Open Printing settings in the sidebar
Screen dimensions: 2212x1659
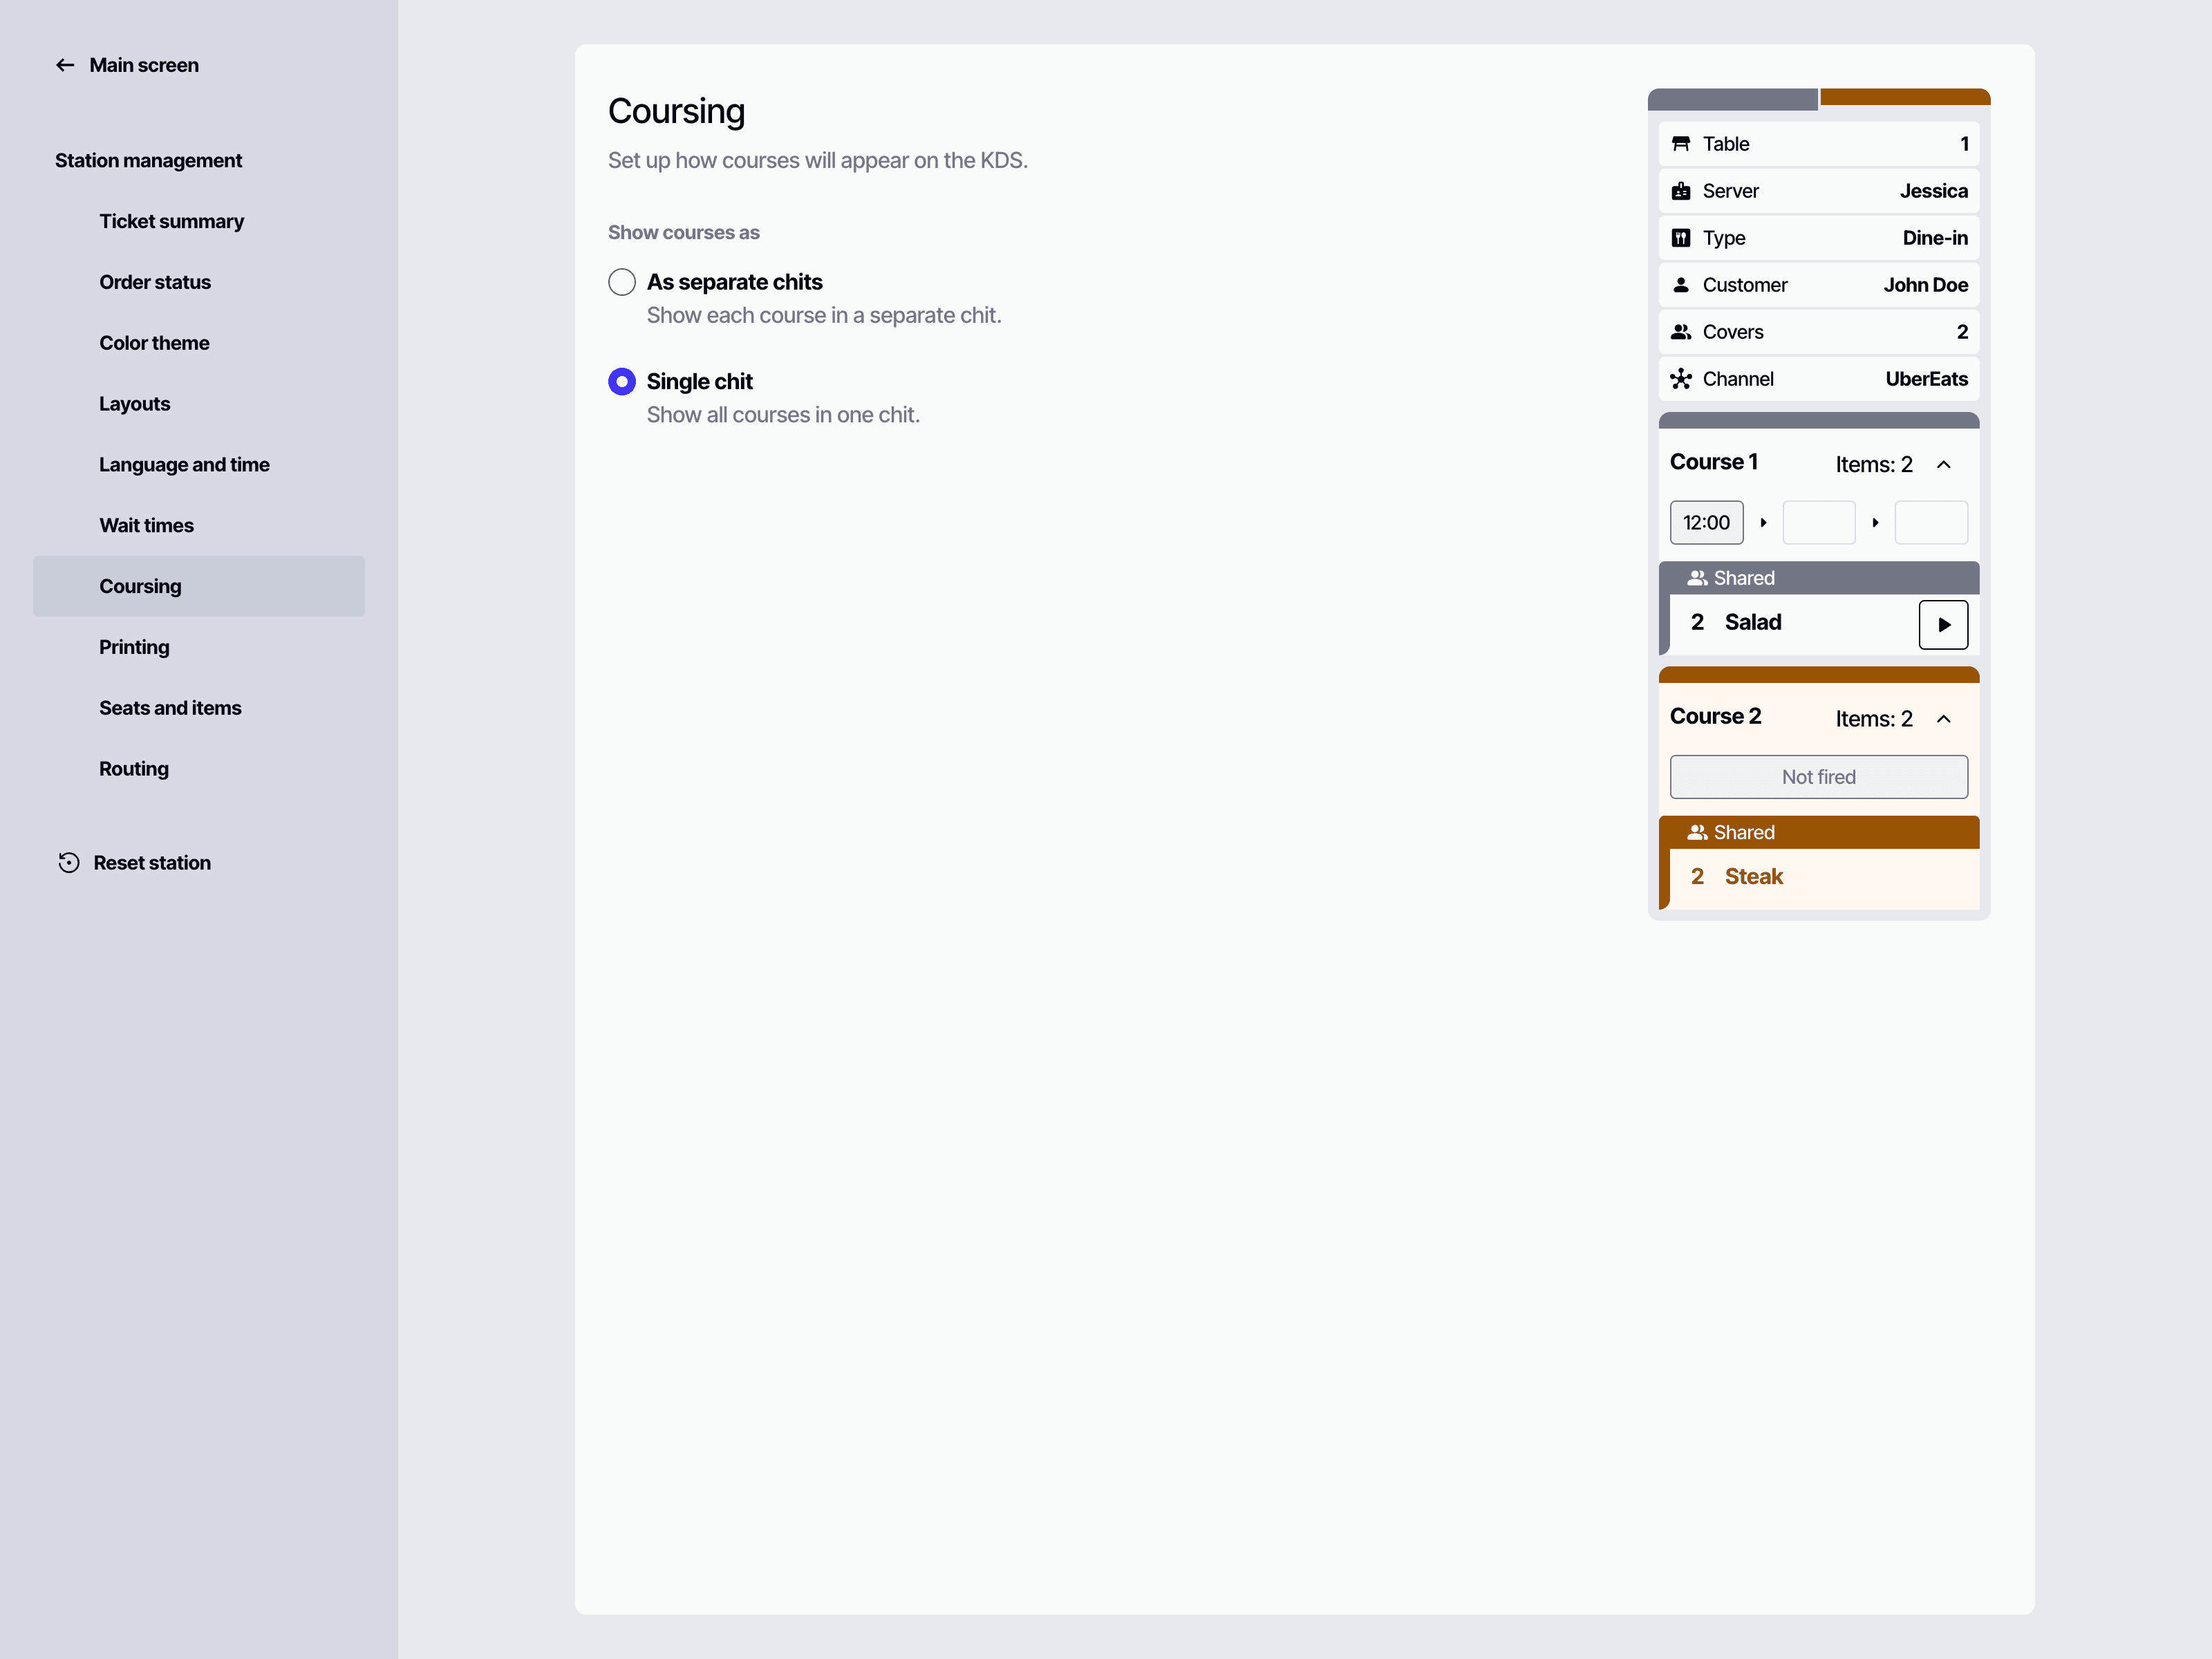pyautogui.click(x=134, y=647)
